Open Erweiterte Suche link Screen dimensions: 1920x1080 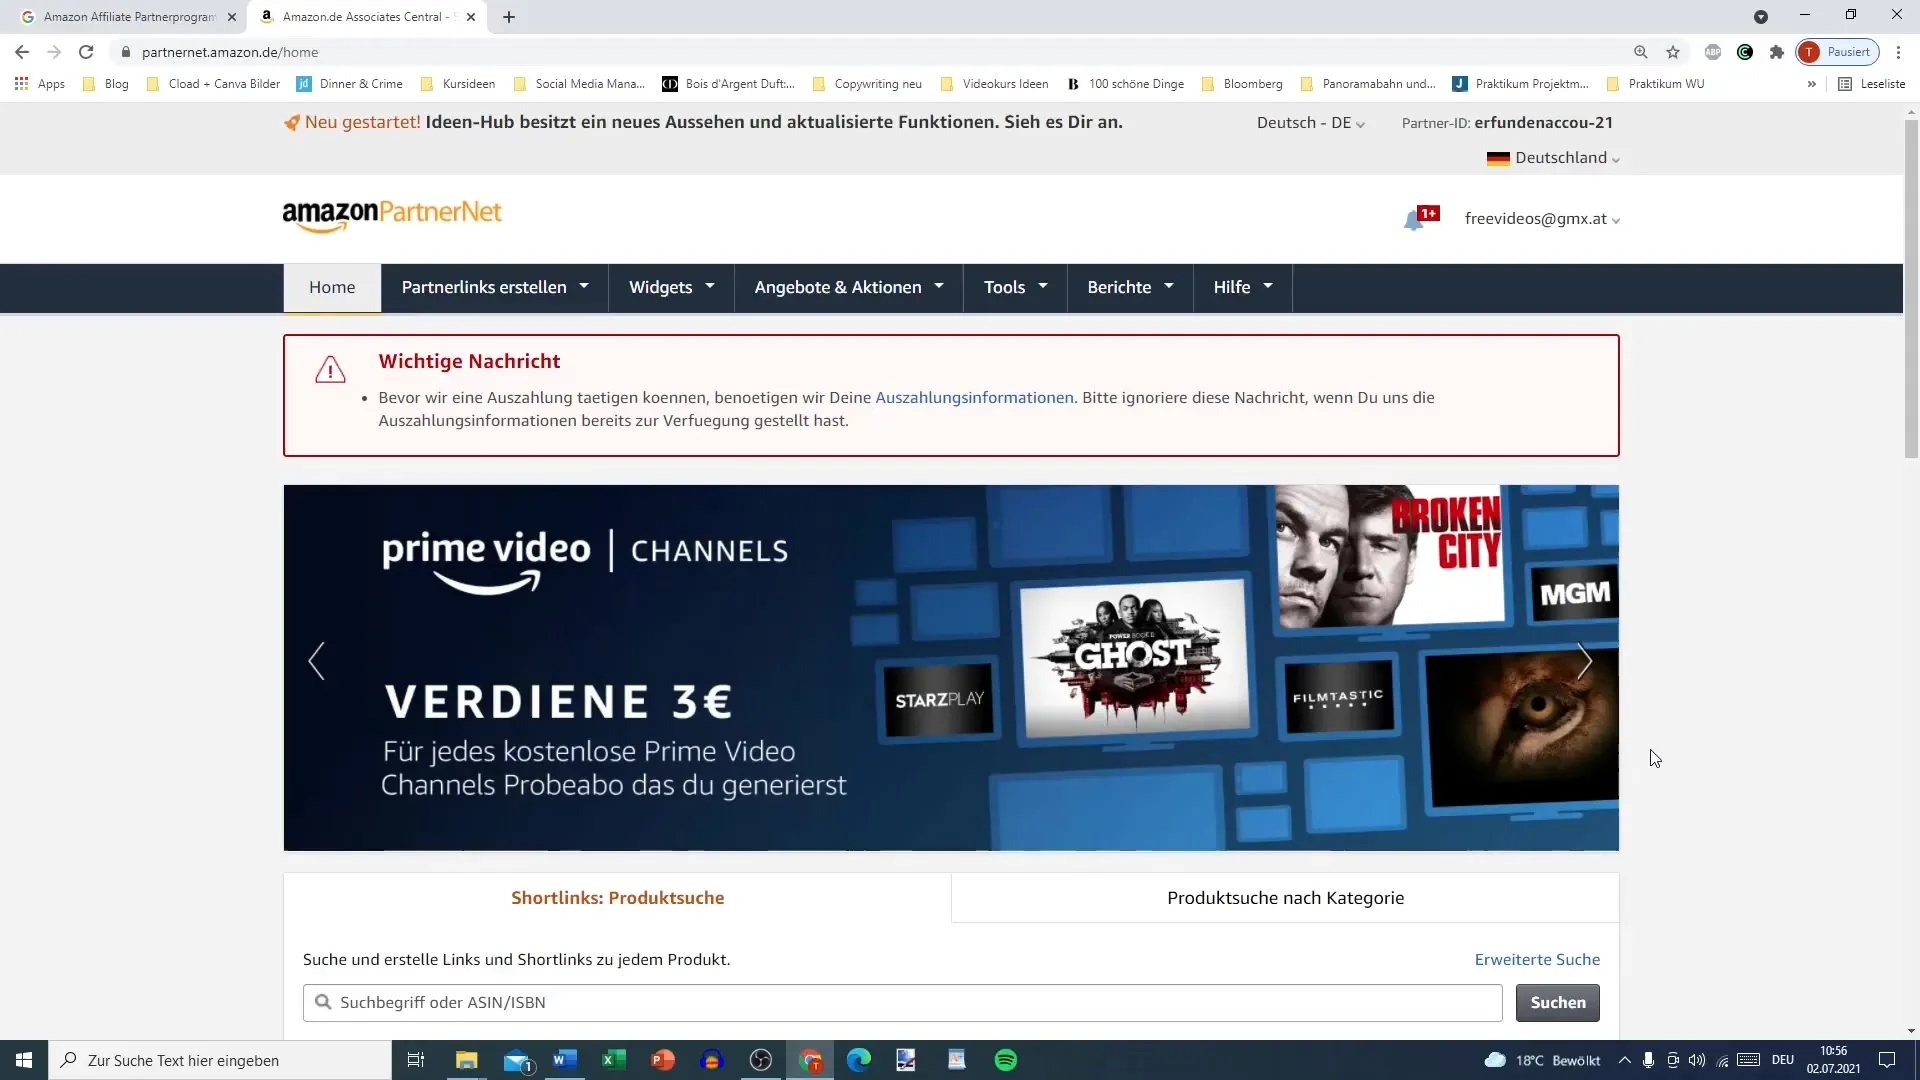1537,960
